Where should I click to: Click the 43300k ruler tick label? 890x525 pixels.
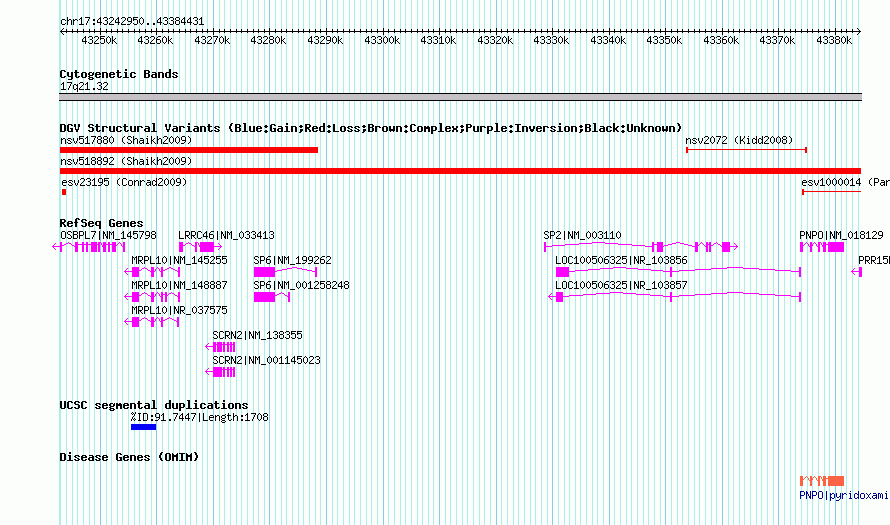pos(382,40)
